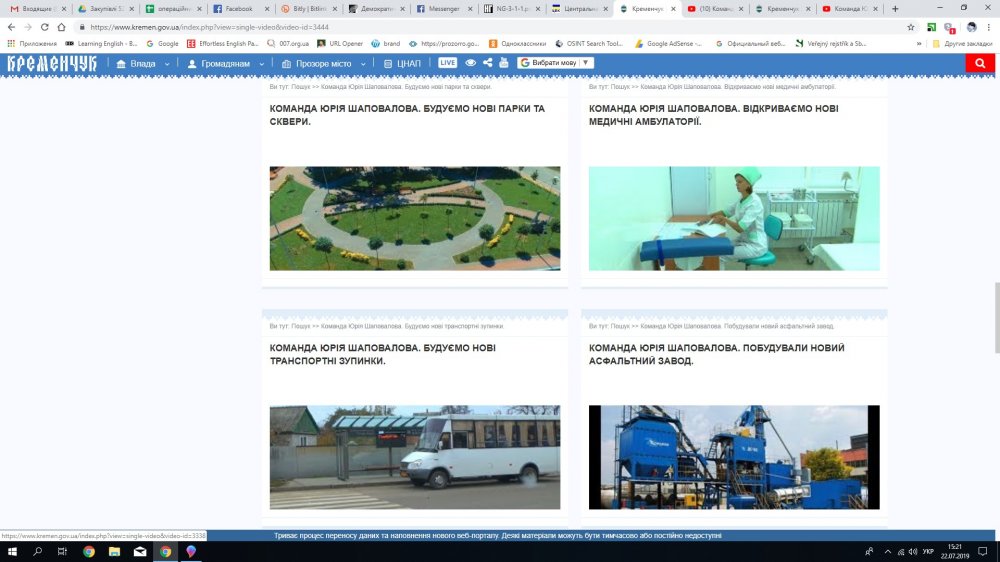Click the medical ambulatory nurse thumbnail
Image resolution: width=1000 pixels, height=562 pixels.
(x=733, y=218)
